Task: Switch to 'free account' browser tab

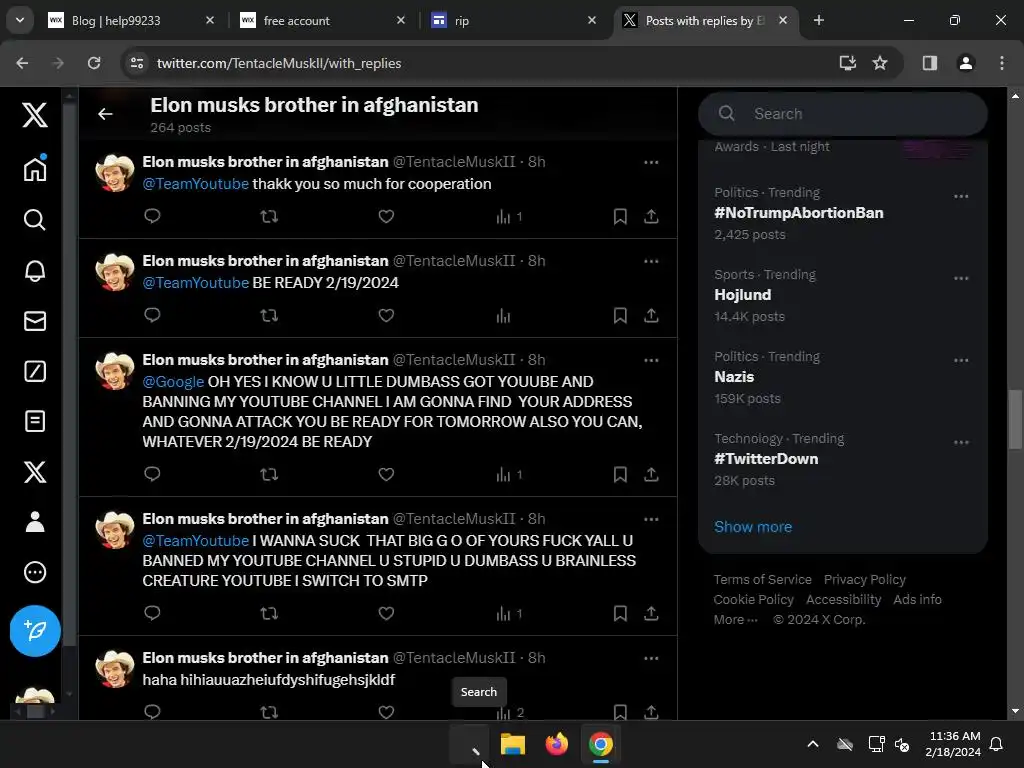Action: click(321, 20)
